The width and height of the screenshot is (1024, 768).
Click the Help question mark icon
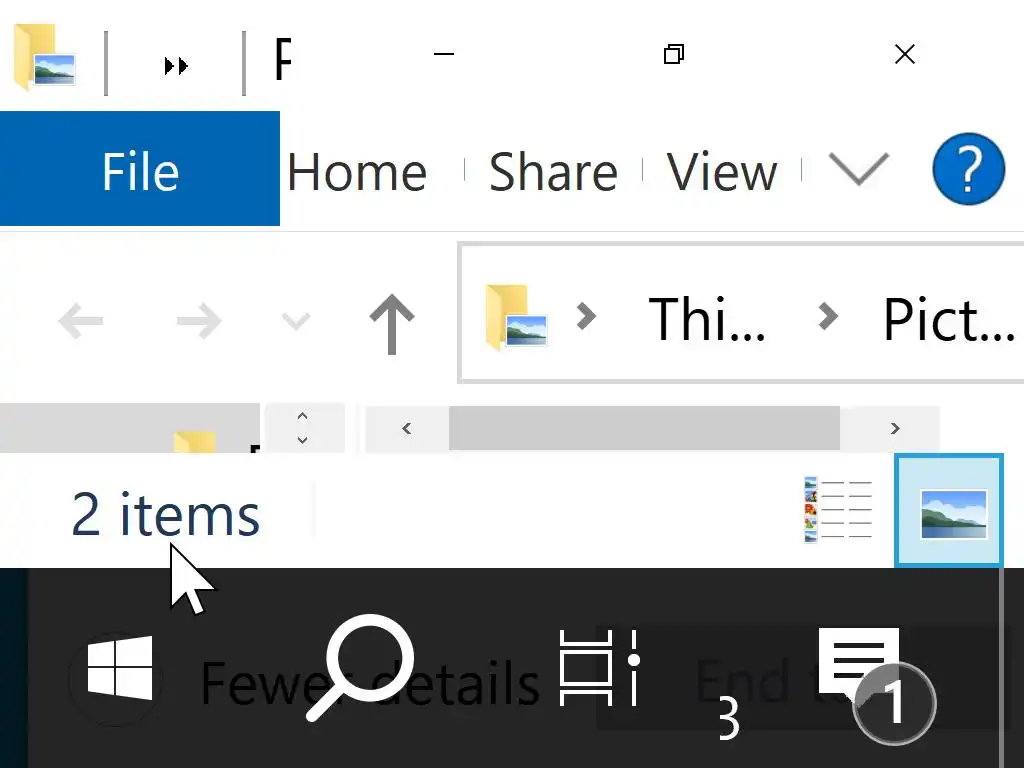pyautogui.click(x=968, y=170)
